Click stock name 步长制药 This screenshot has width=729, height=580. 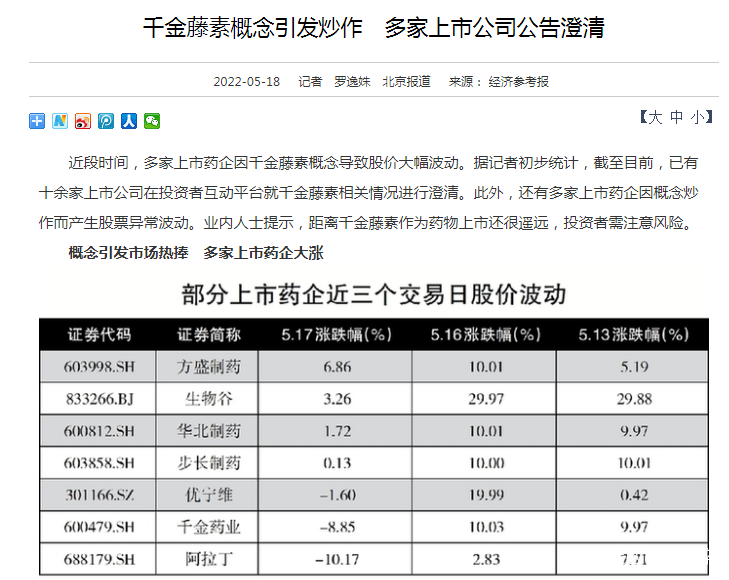[x=209, y=463]
